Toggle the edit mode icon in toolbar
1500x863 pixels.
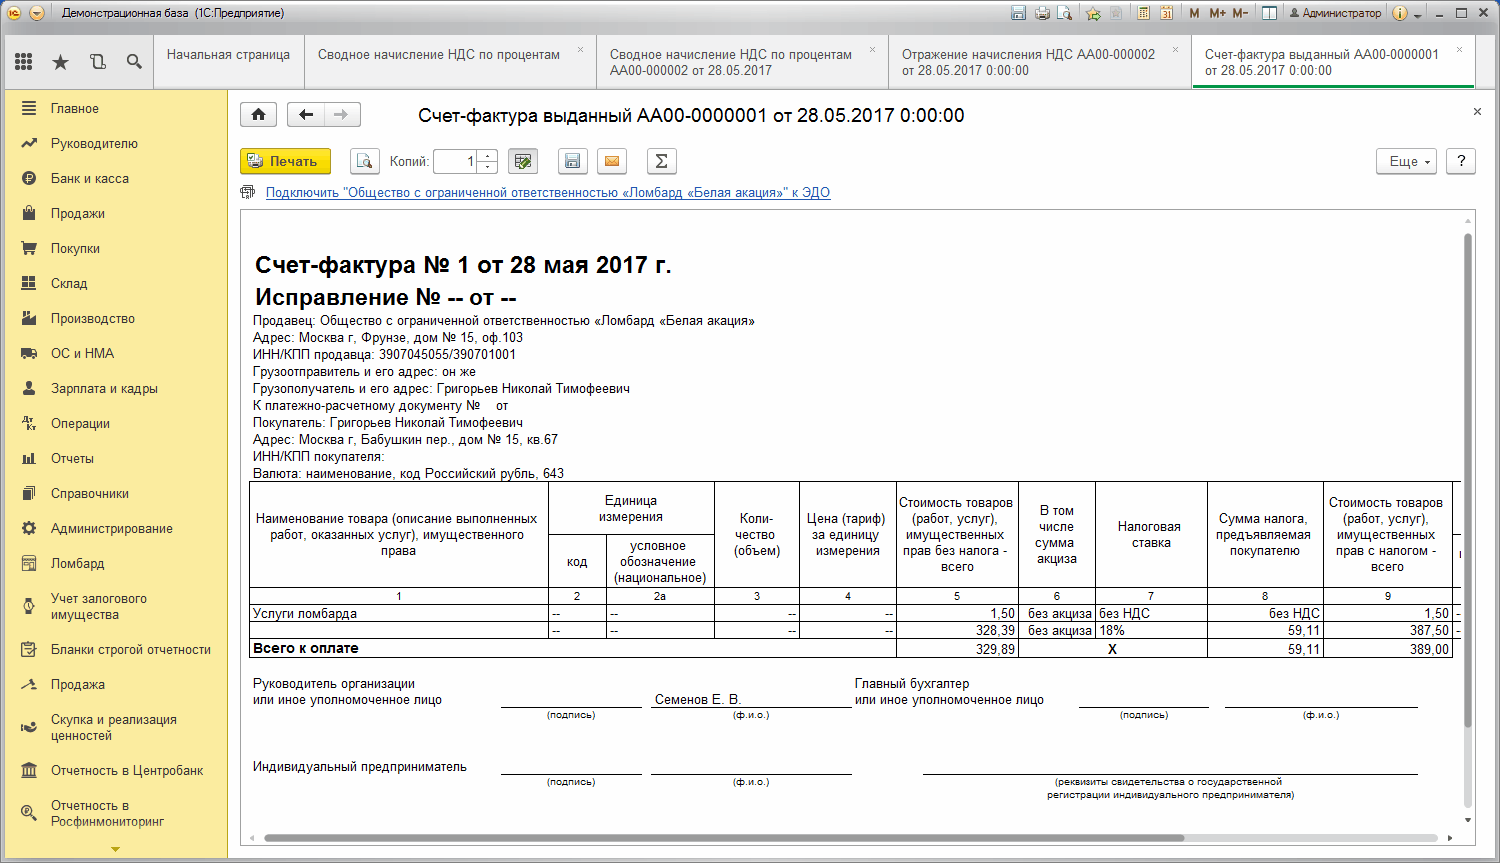click(x=522, y=161)
